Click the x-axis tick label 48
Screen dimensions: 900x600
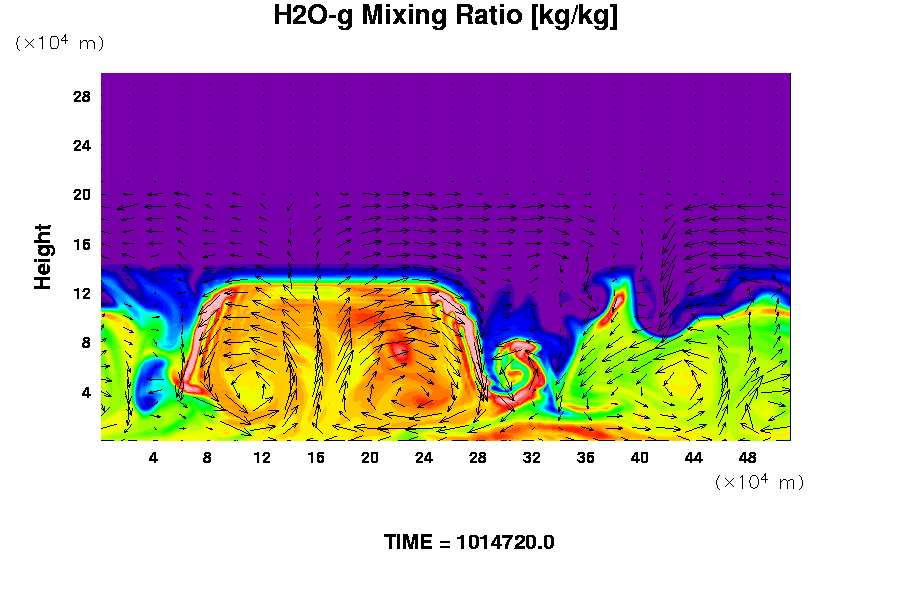[747, 457]
